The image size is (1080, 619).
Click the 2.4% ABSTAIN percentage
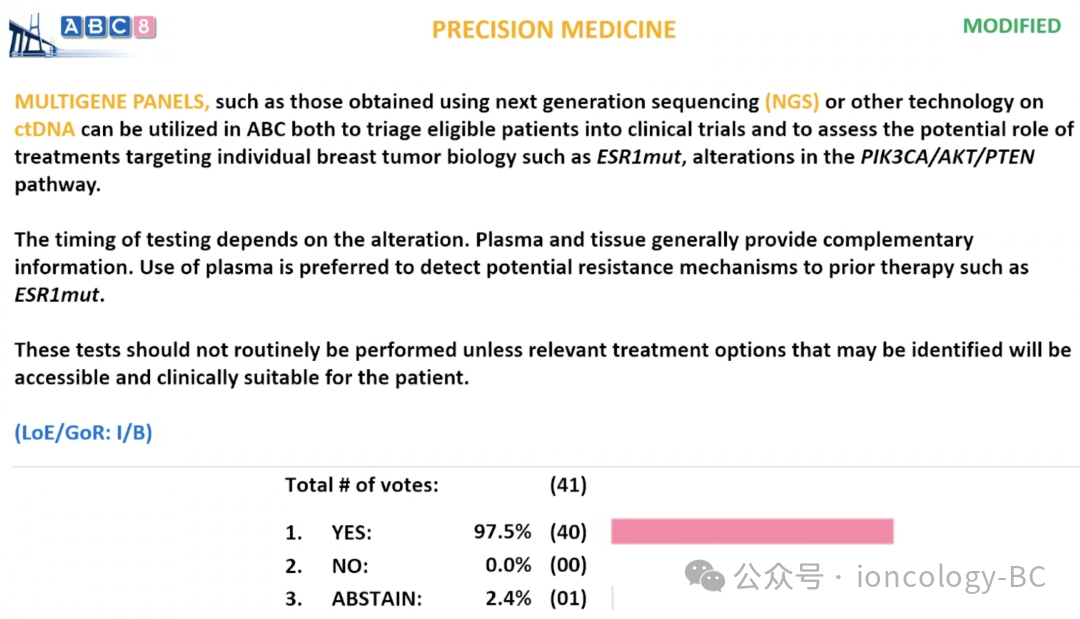tap(507, 600)
